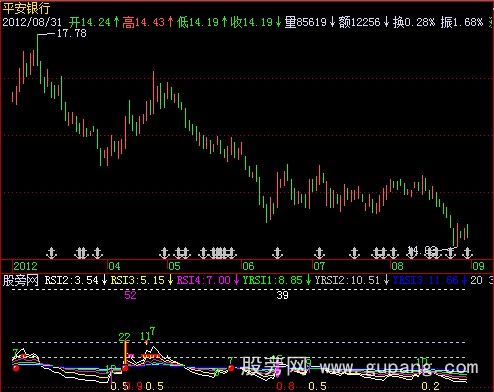Click the volume value 量85619
This screenshot has height=392, width=494.
(306, 22)
